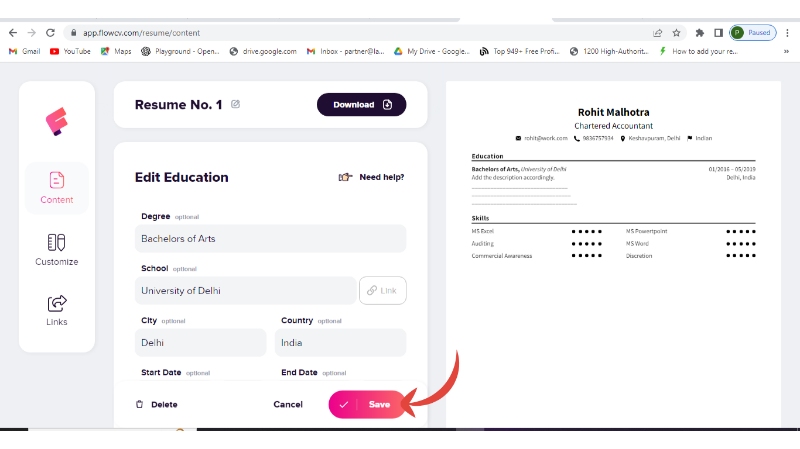
Task: Open the Content section in sidebar
Action: click(x=57, y=187)
